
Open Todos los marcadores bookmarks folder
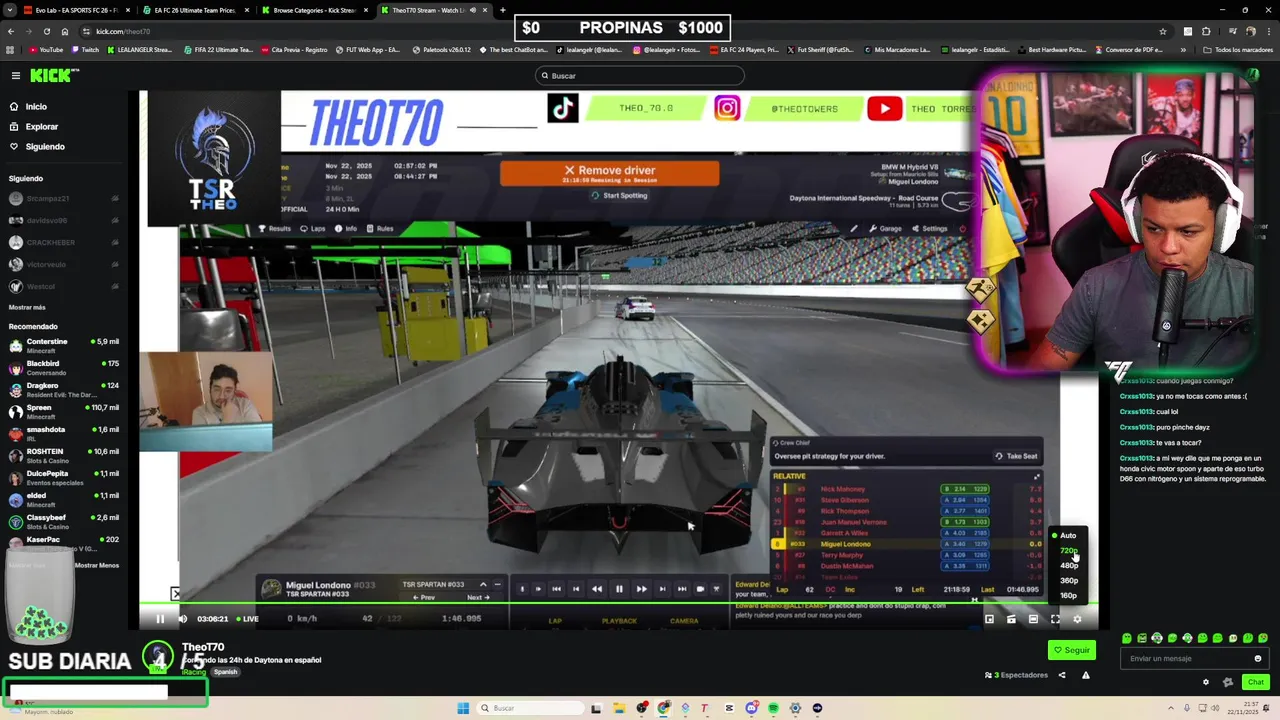click(1238, 49)
